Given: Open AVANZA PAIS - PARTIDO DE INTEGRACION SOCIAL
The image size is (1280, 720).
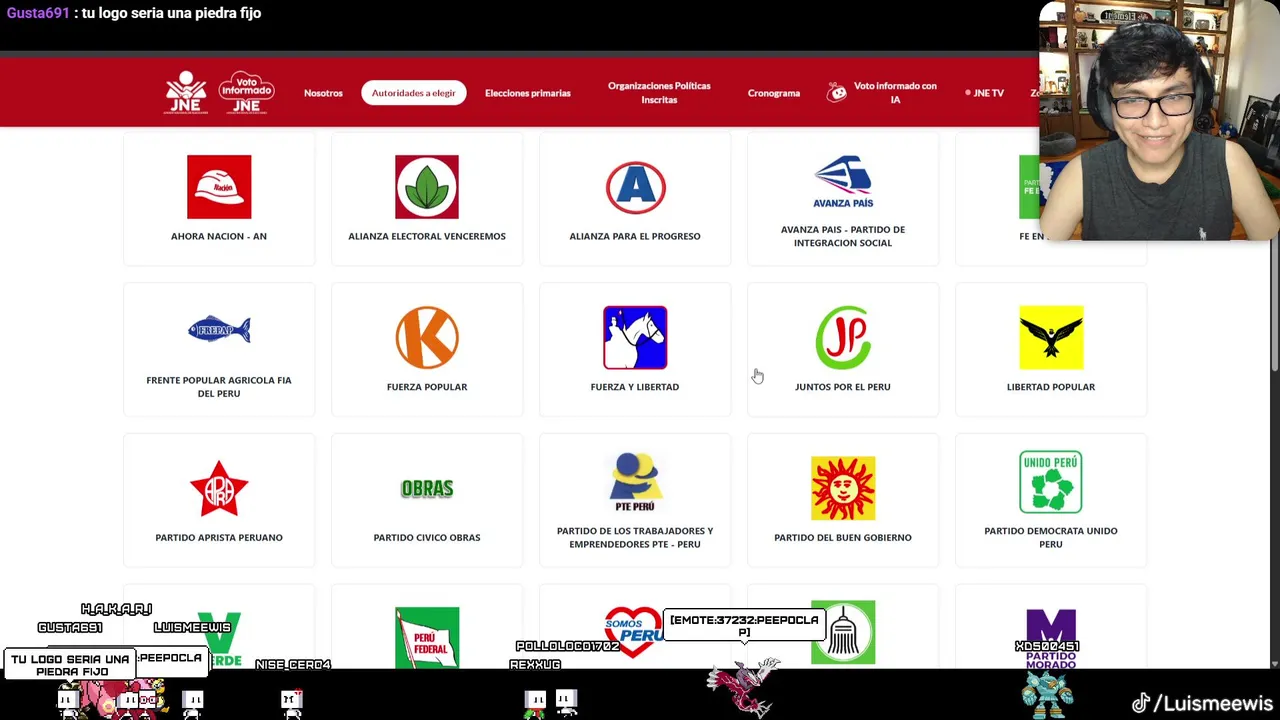Looking at the screenshot, I should pyautogui.click(x=843, y=236).
